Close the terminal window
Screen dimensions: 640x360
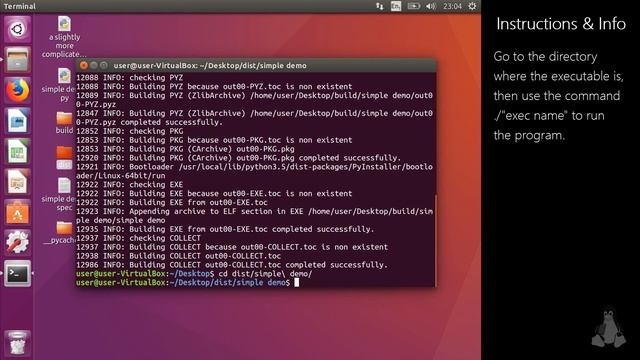click(84, 65)
